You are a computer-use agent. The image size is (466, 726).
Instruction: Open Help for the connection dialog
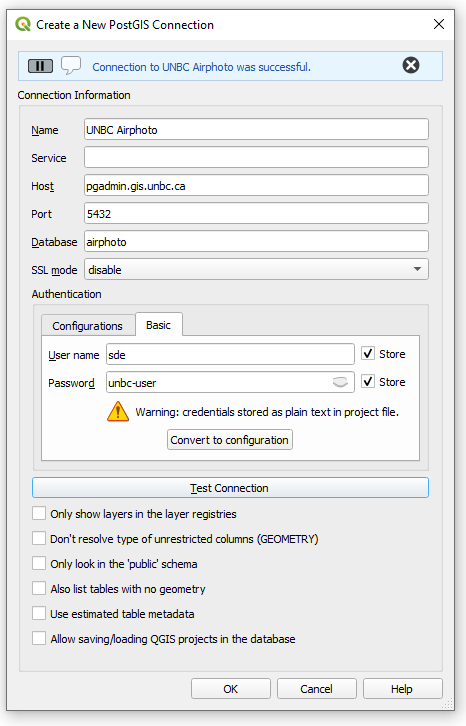[x=403, y=689]
